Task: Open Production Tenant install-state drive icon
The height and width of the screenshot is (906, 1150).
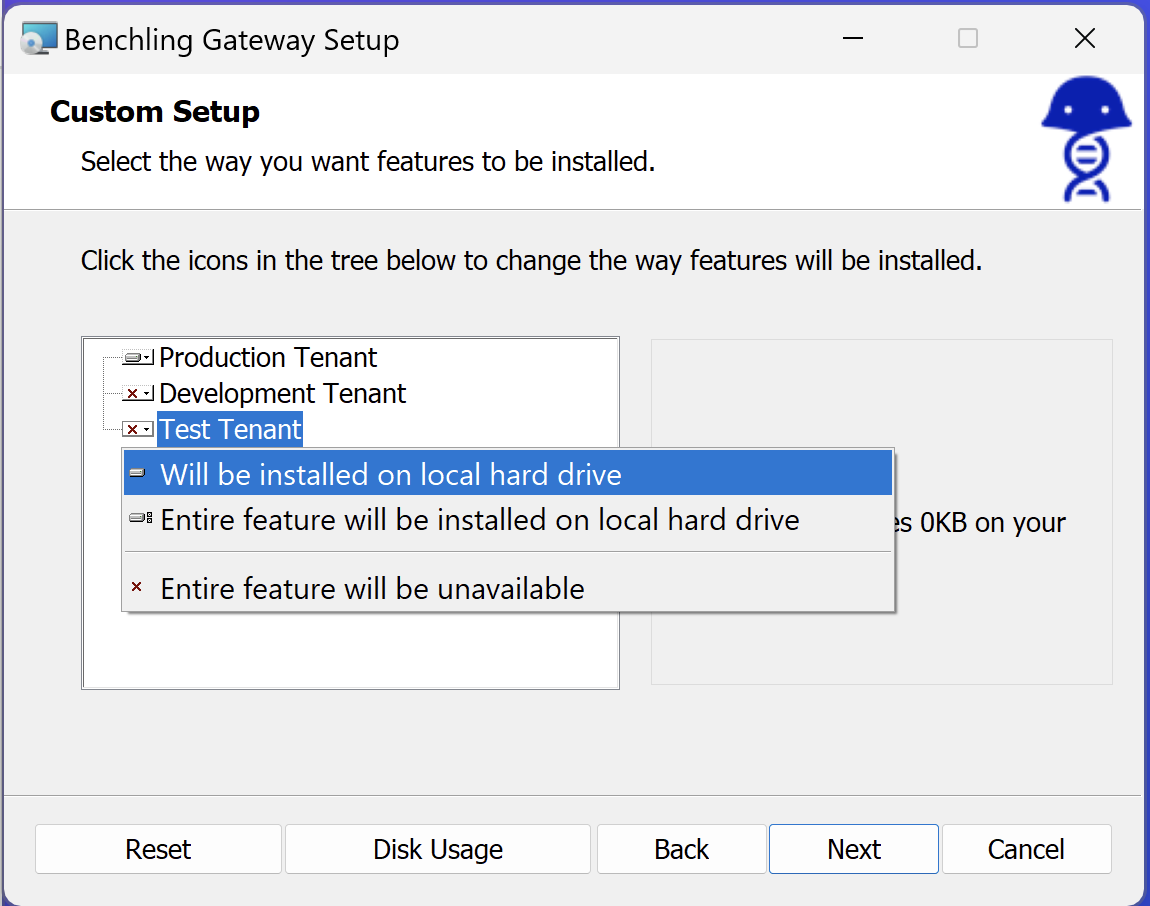Action: (x=138, y=358)
